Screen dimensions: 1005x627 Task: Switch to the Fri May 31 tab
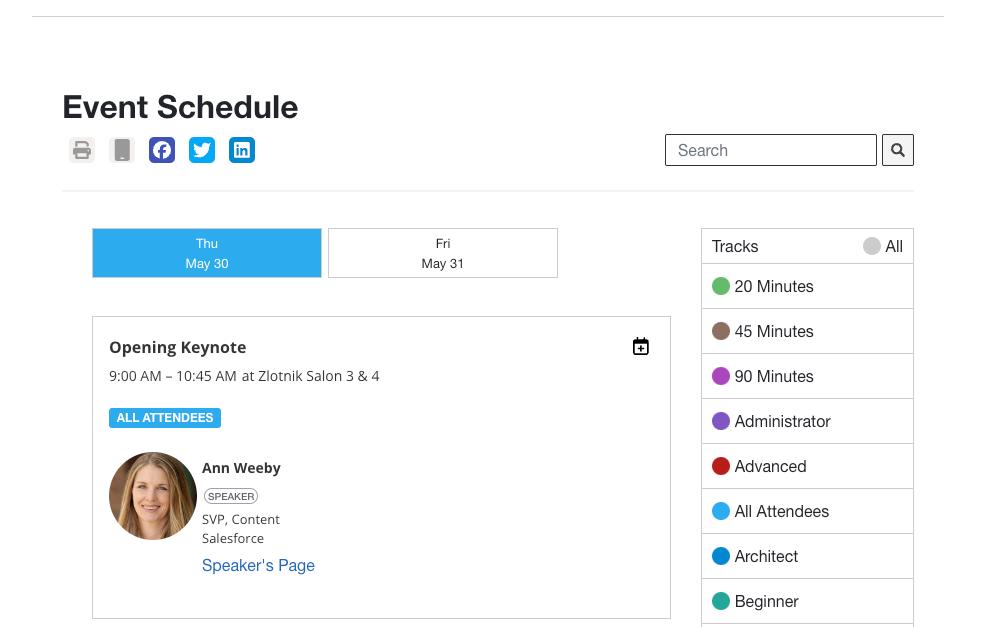coord(443,253)
